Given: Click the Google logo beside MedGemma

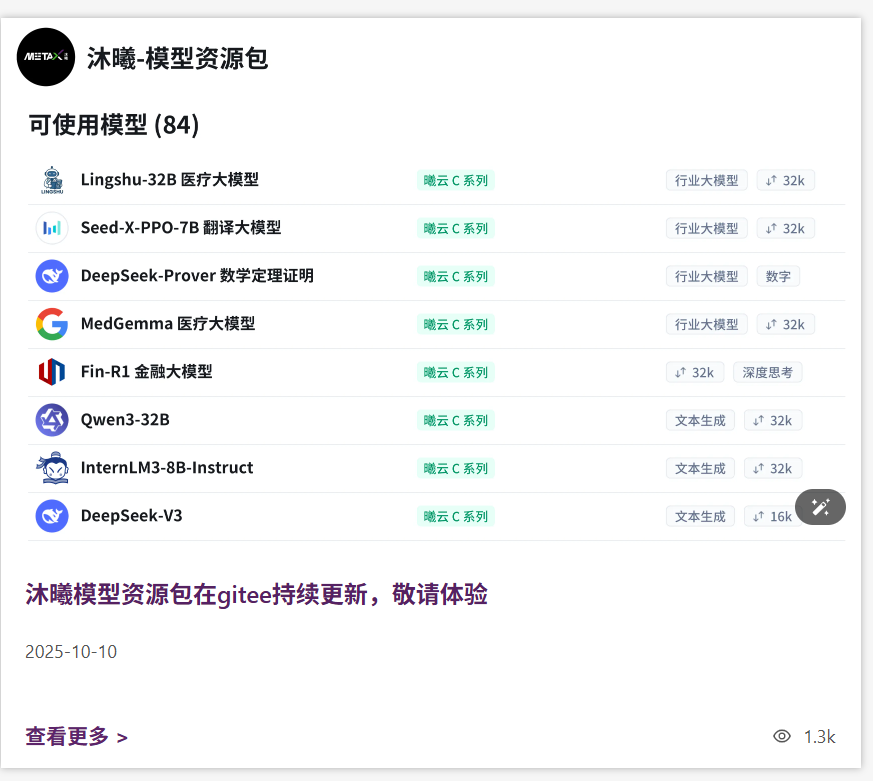Looking at the screenshot, I should point(52,324).
